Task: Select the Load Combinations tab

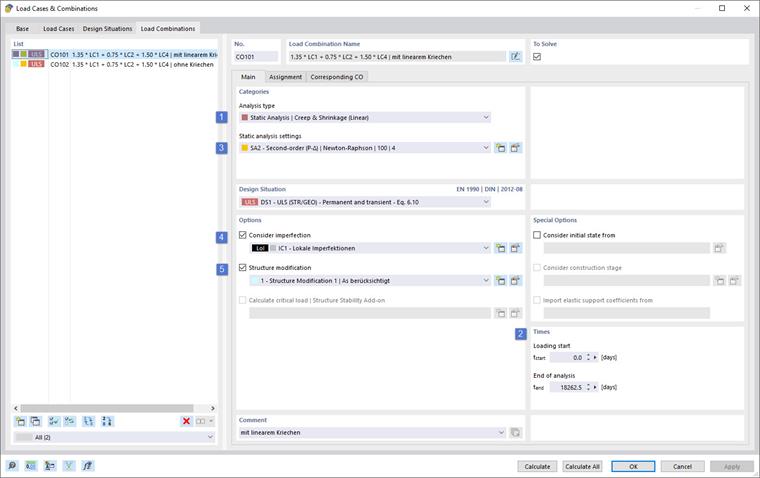Action: (x=168, y=29)
